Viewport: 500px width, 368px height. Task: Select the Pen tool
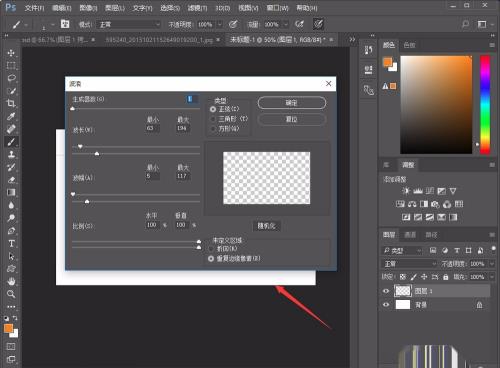click(11, 231)
